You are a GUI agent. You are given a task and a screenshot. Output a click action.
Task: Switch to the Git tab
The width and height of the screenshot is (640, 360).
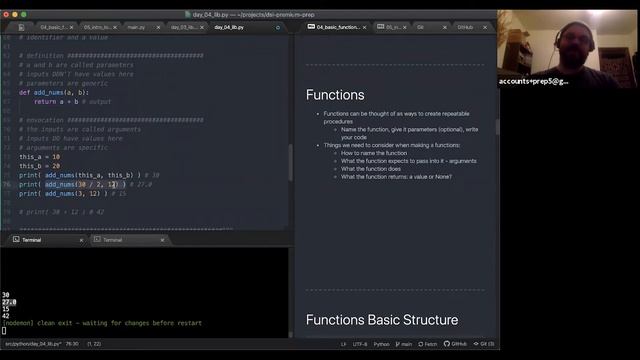[420, 27]
